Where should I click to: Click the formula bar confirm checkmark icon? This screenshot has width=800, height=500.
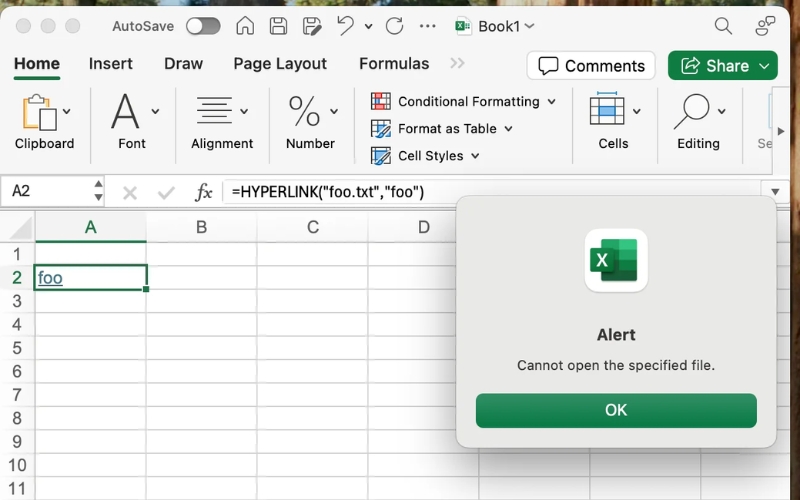[x=166, y=193]
